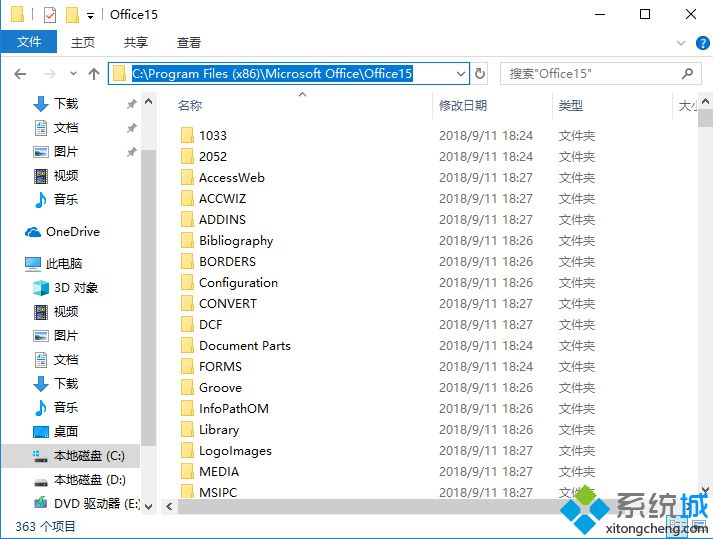Select the Library folder name

[x=219, y=429]
